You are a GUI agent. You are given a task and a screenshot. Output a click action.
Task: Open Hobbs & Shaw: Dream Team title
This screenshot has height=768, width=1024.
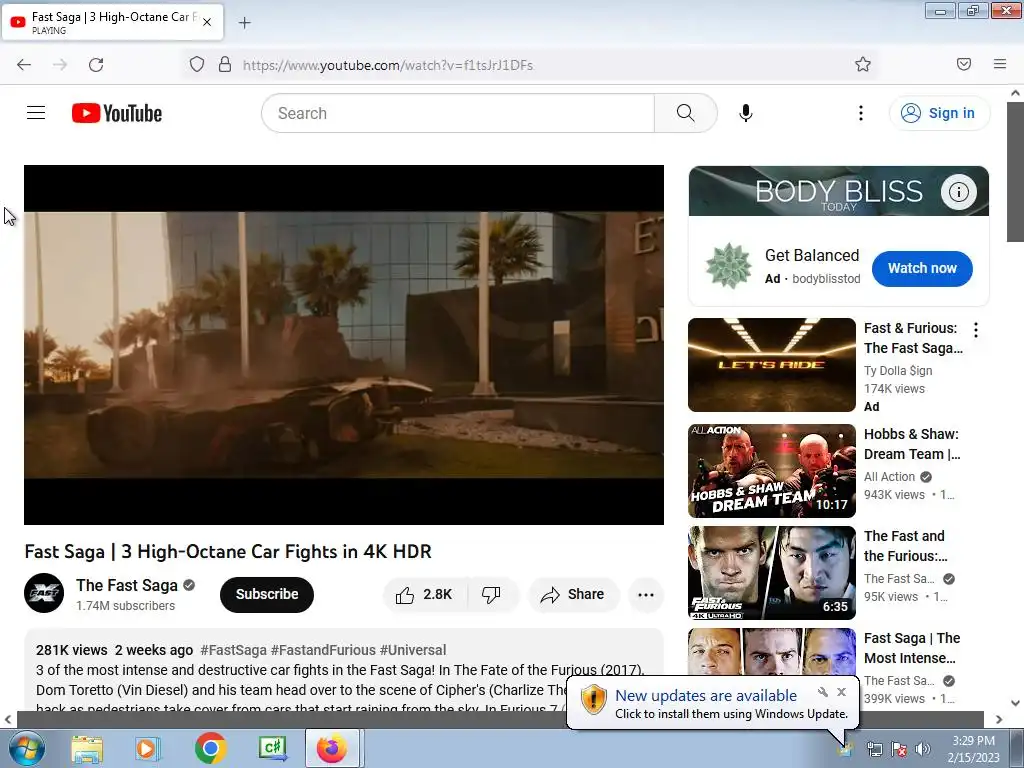[x=912, y=444]
